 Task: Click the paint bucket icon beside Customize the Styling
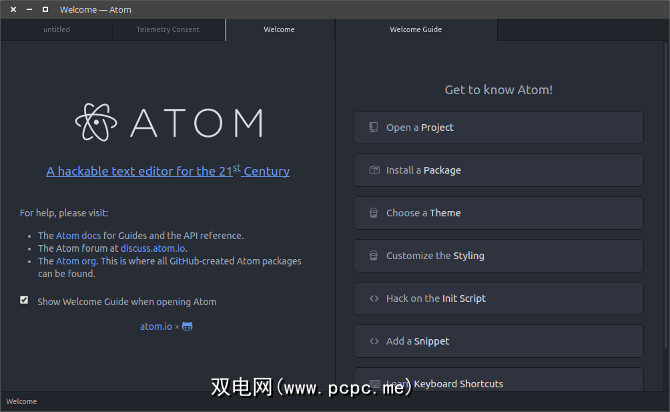point(373,256)
